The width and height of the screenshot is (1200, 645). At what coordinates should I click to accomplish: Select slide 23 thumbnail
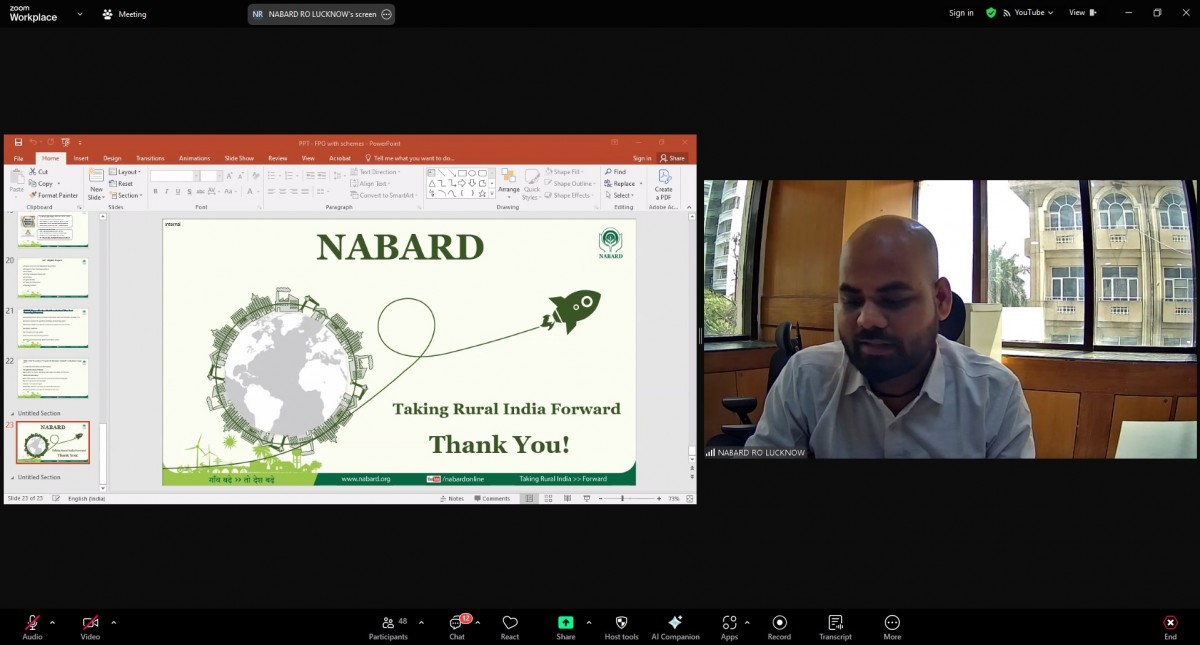click(53, 442)
